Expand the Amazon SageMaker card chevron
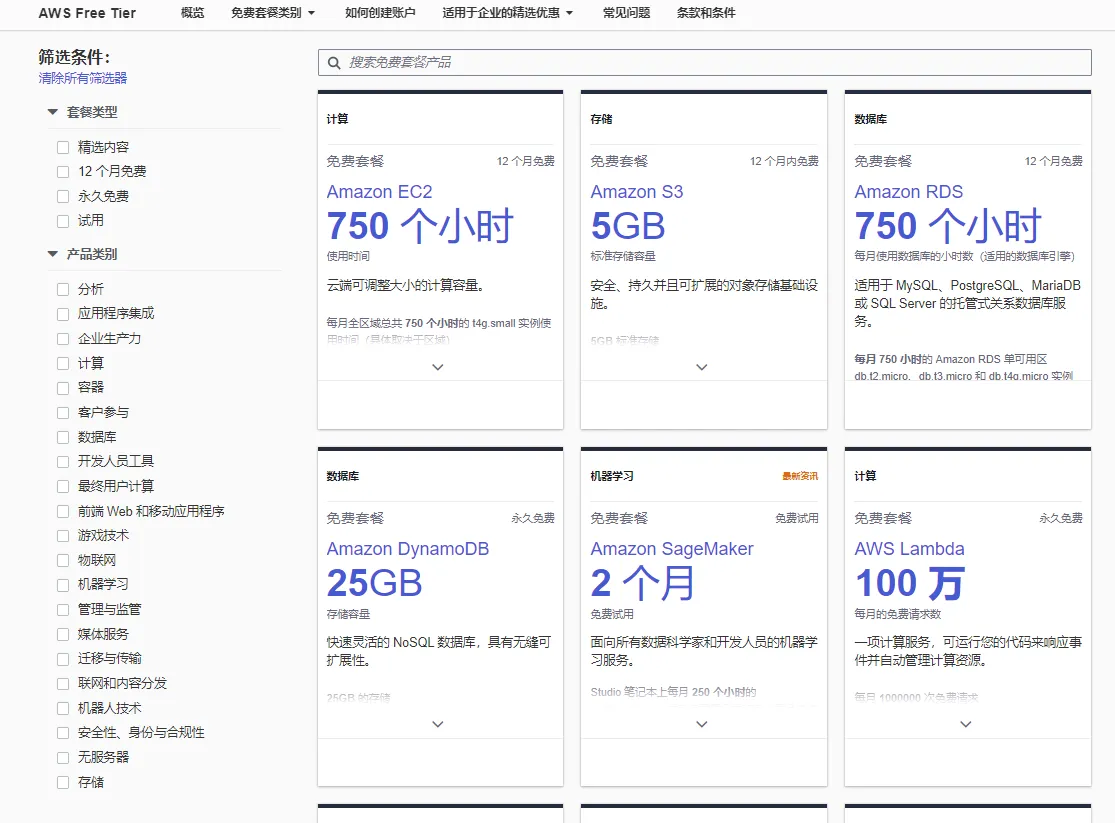 [x=702, y=724]
